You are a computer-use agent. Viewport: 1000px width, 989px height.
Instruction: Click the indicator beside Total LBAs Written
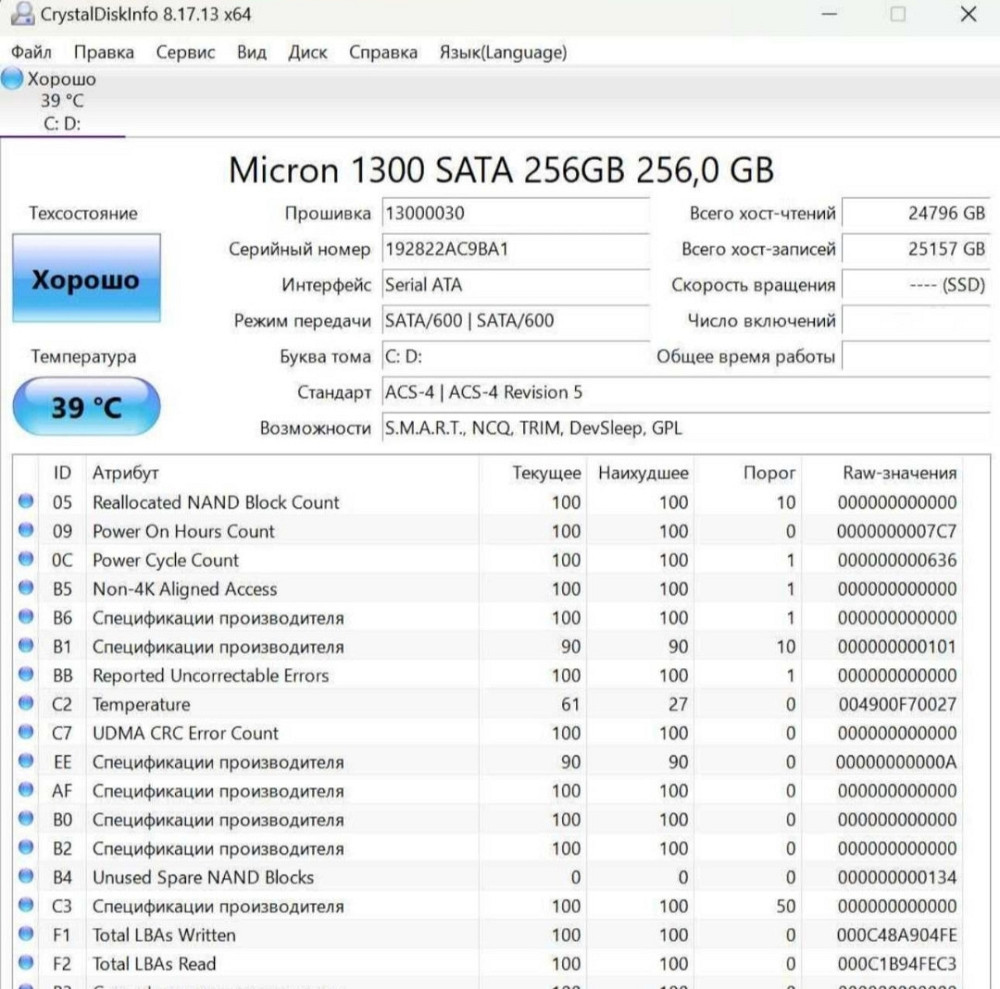tap(24, 935)
